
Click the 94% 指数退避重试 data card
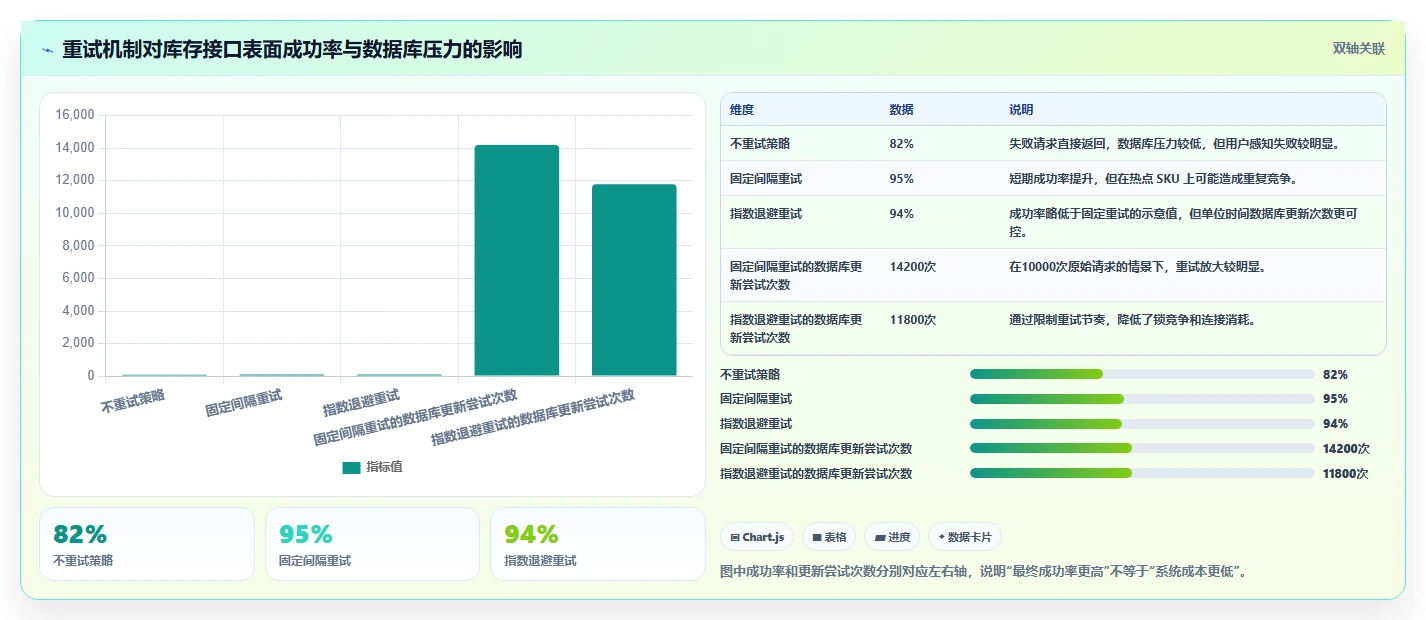click(x=598, y=544)
